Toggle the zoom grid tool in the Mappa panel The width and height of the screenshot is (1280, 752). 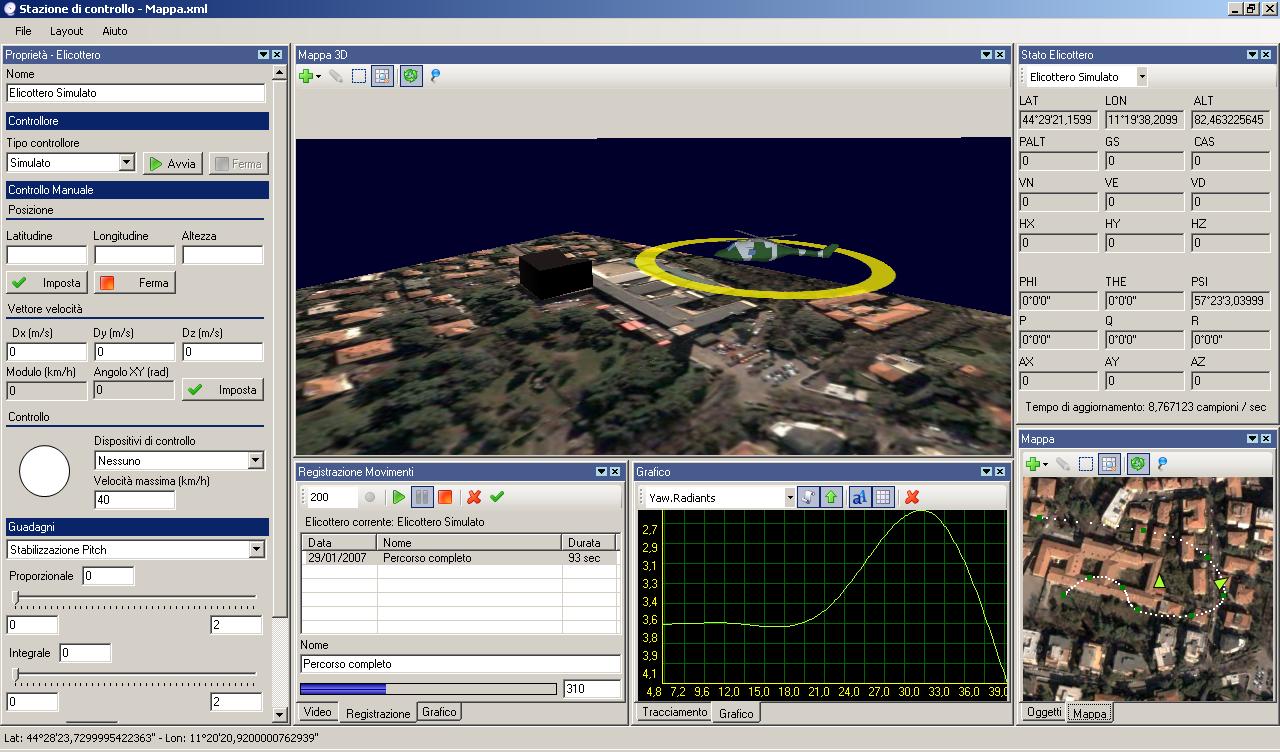pyautogui.click(x=1109, y=464)
